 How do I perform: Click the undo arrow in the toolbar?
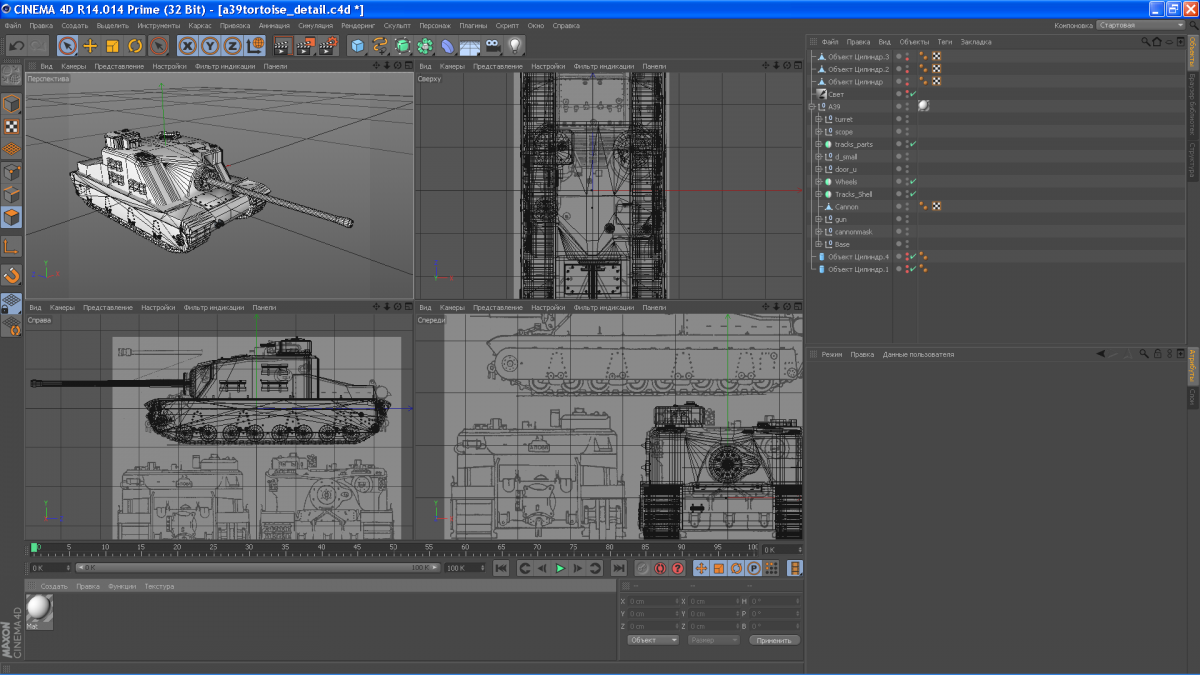point(16,45)
